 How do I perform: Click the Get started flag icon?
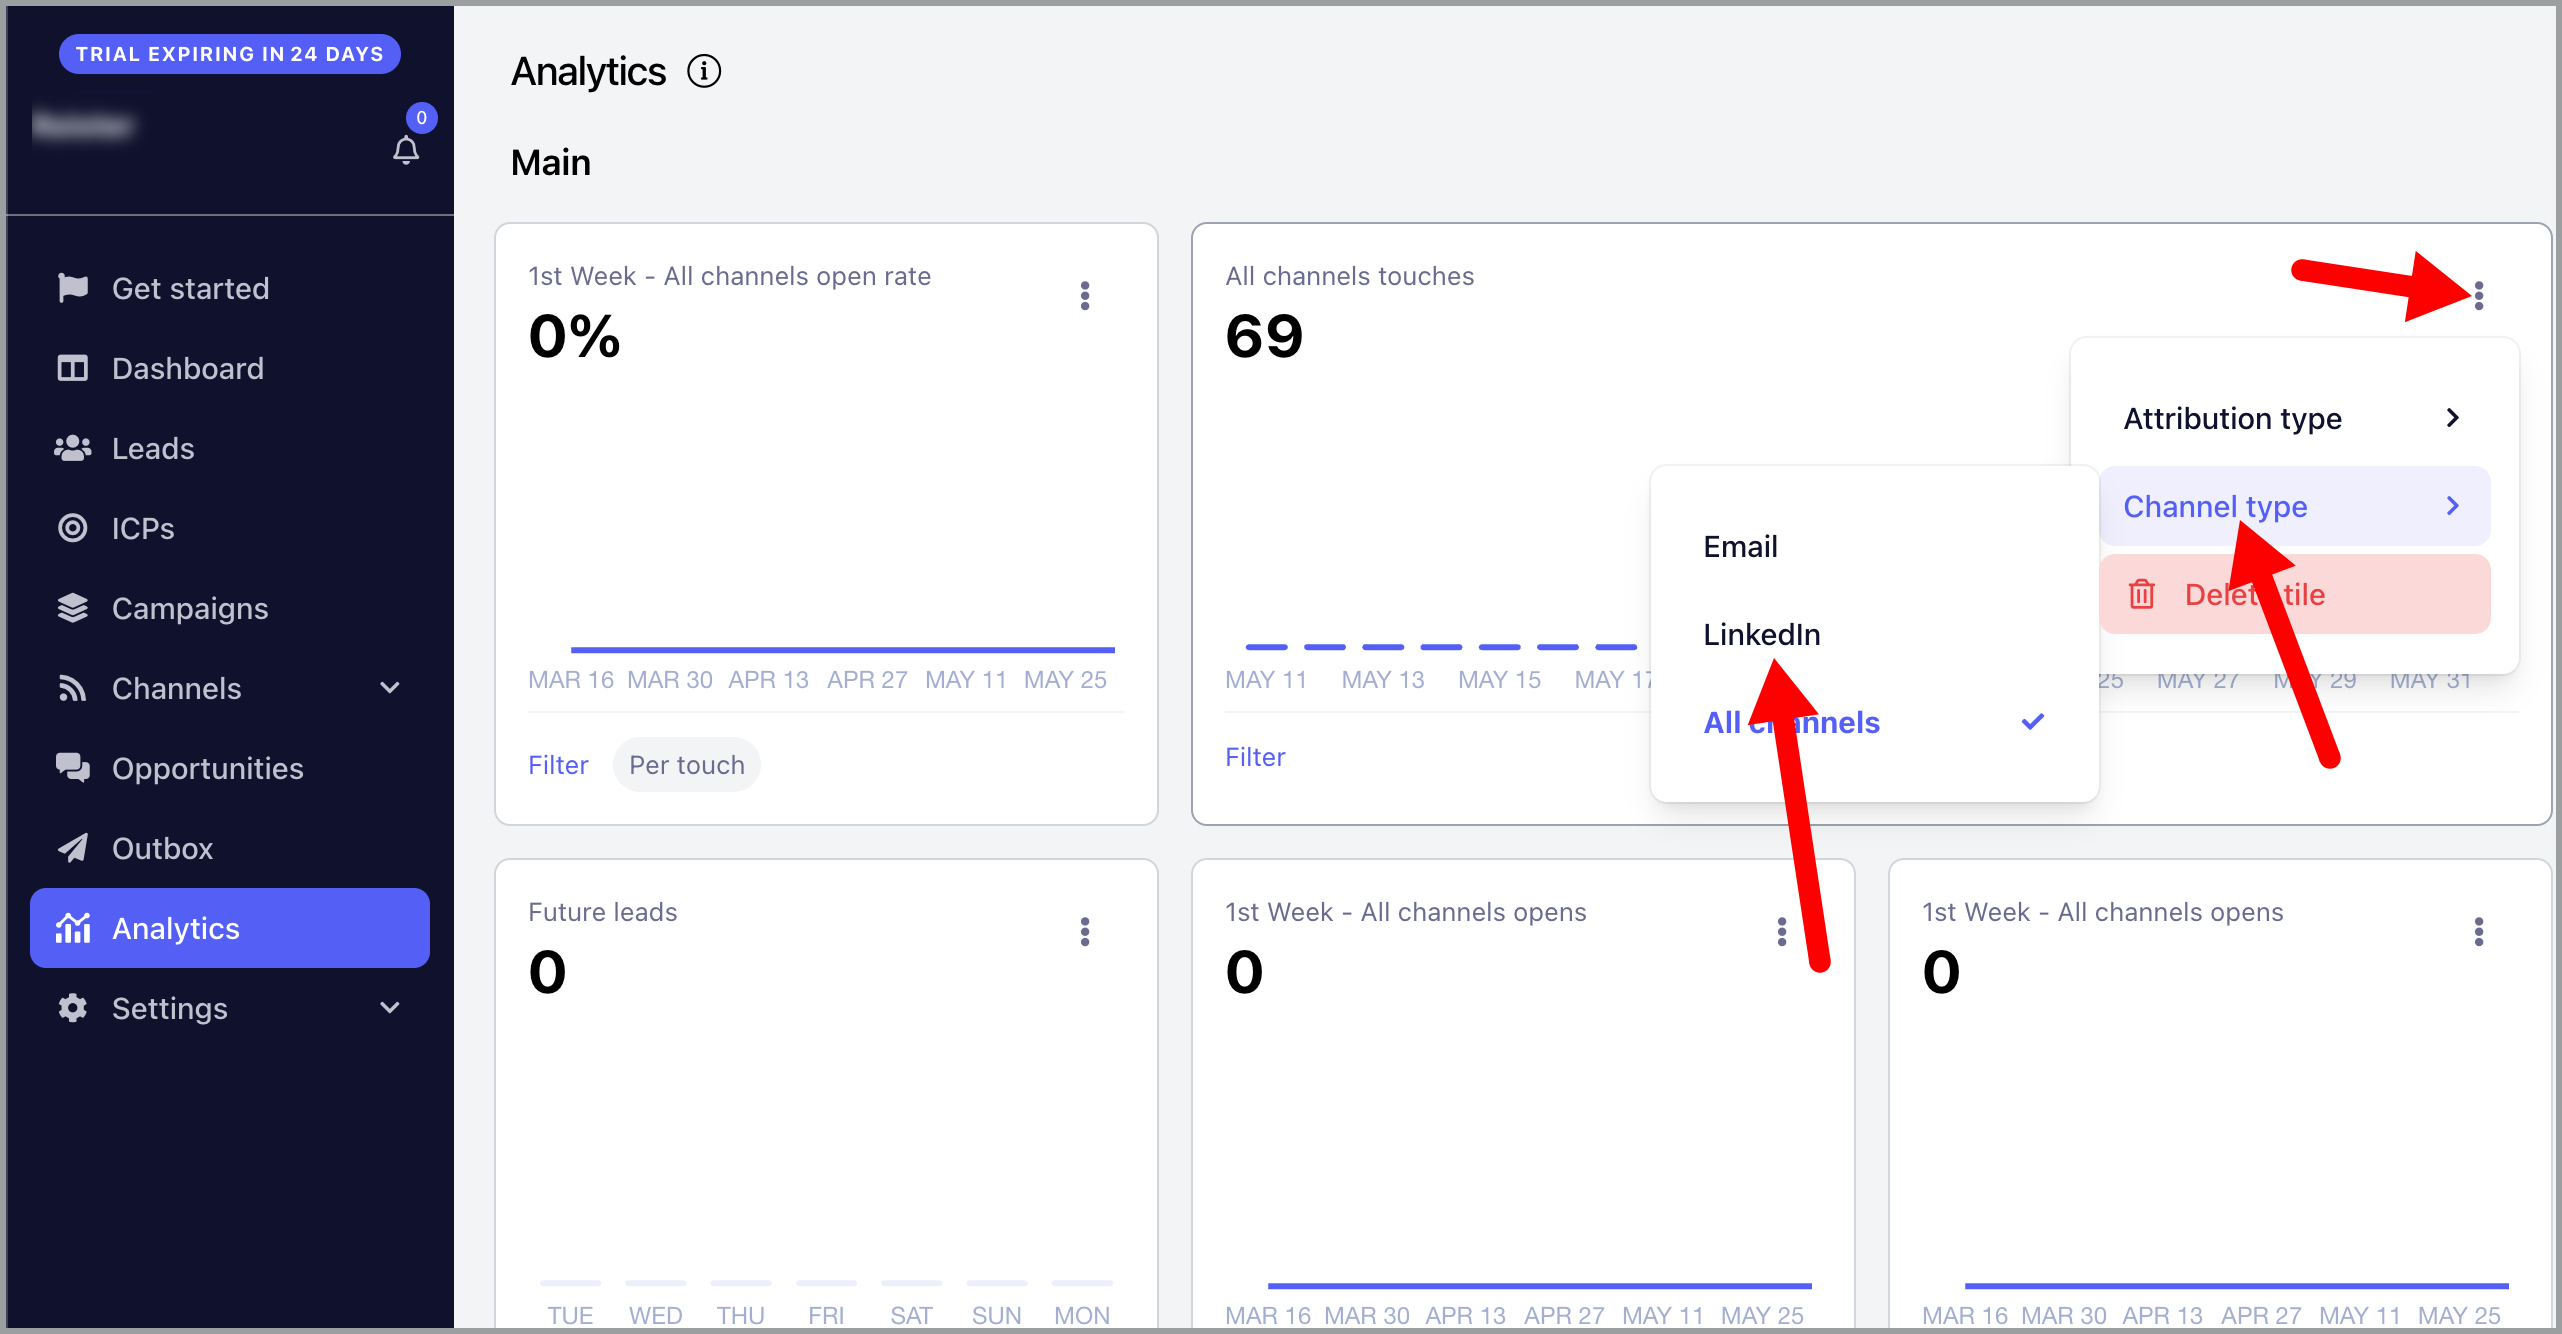(73, 288)
